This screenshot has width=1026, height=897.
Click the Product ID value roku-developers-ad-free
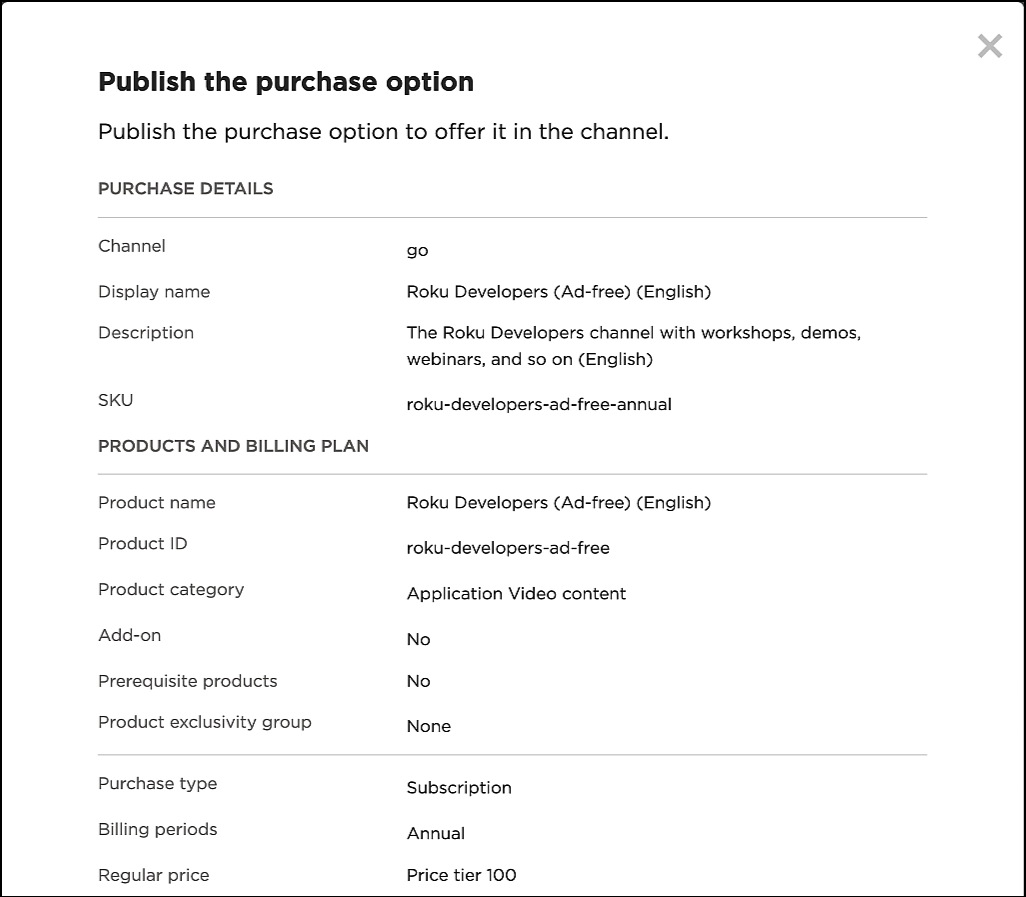tap(508, 548)
